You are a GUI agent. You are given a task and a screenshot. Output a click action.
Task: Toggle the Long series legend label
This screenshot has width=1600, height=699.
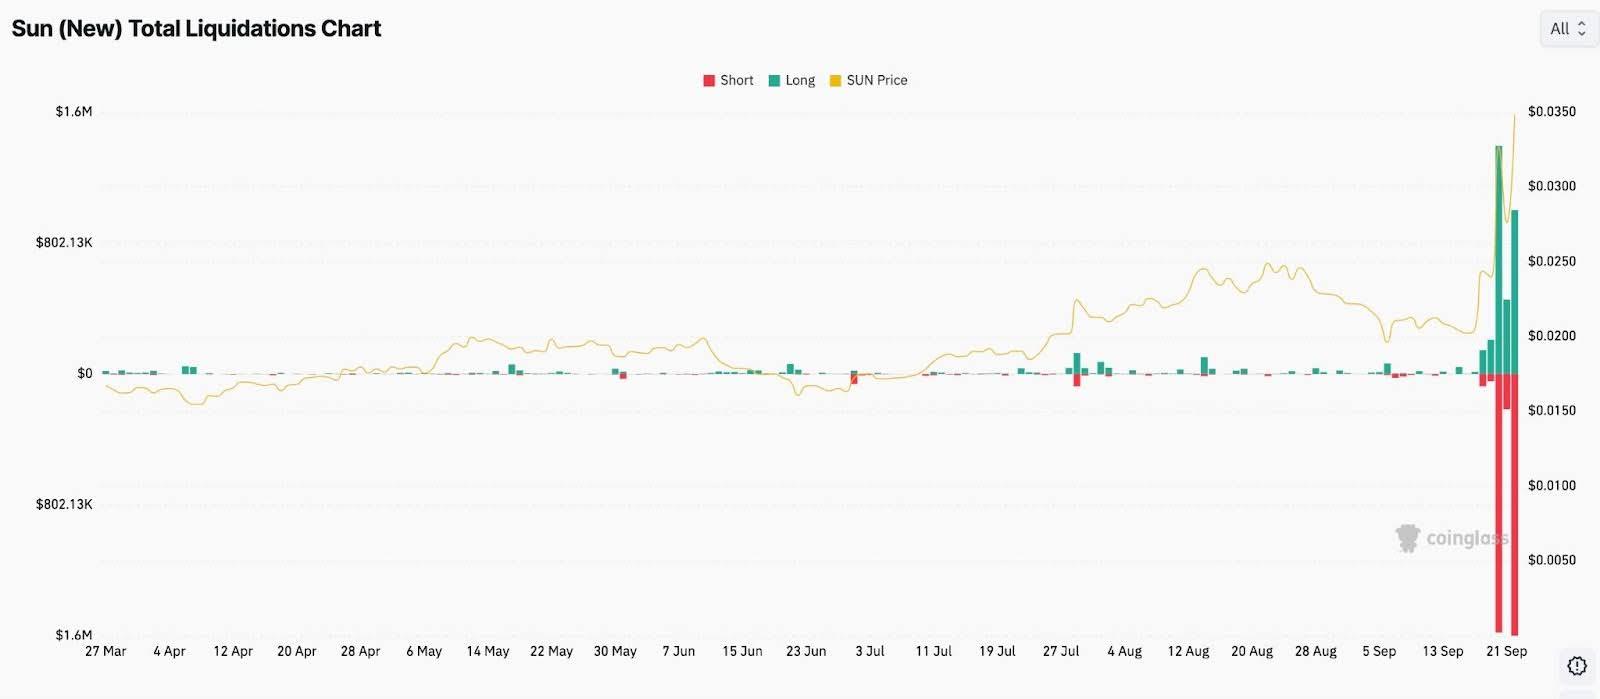click(x=800, y=81)
